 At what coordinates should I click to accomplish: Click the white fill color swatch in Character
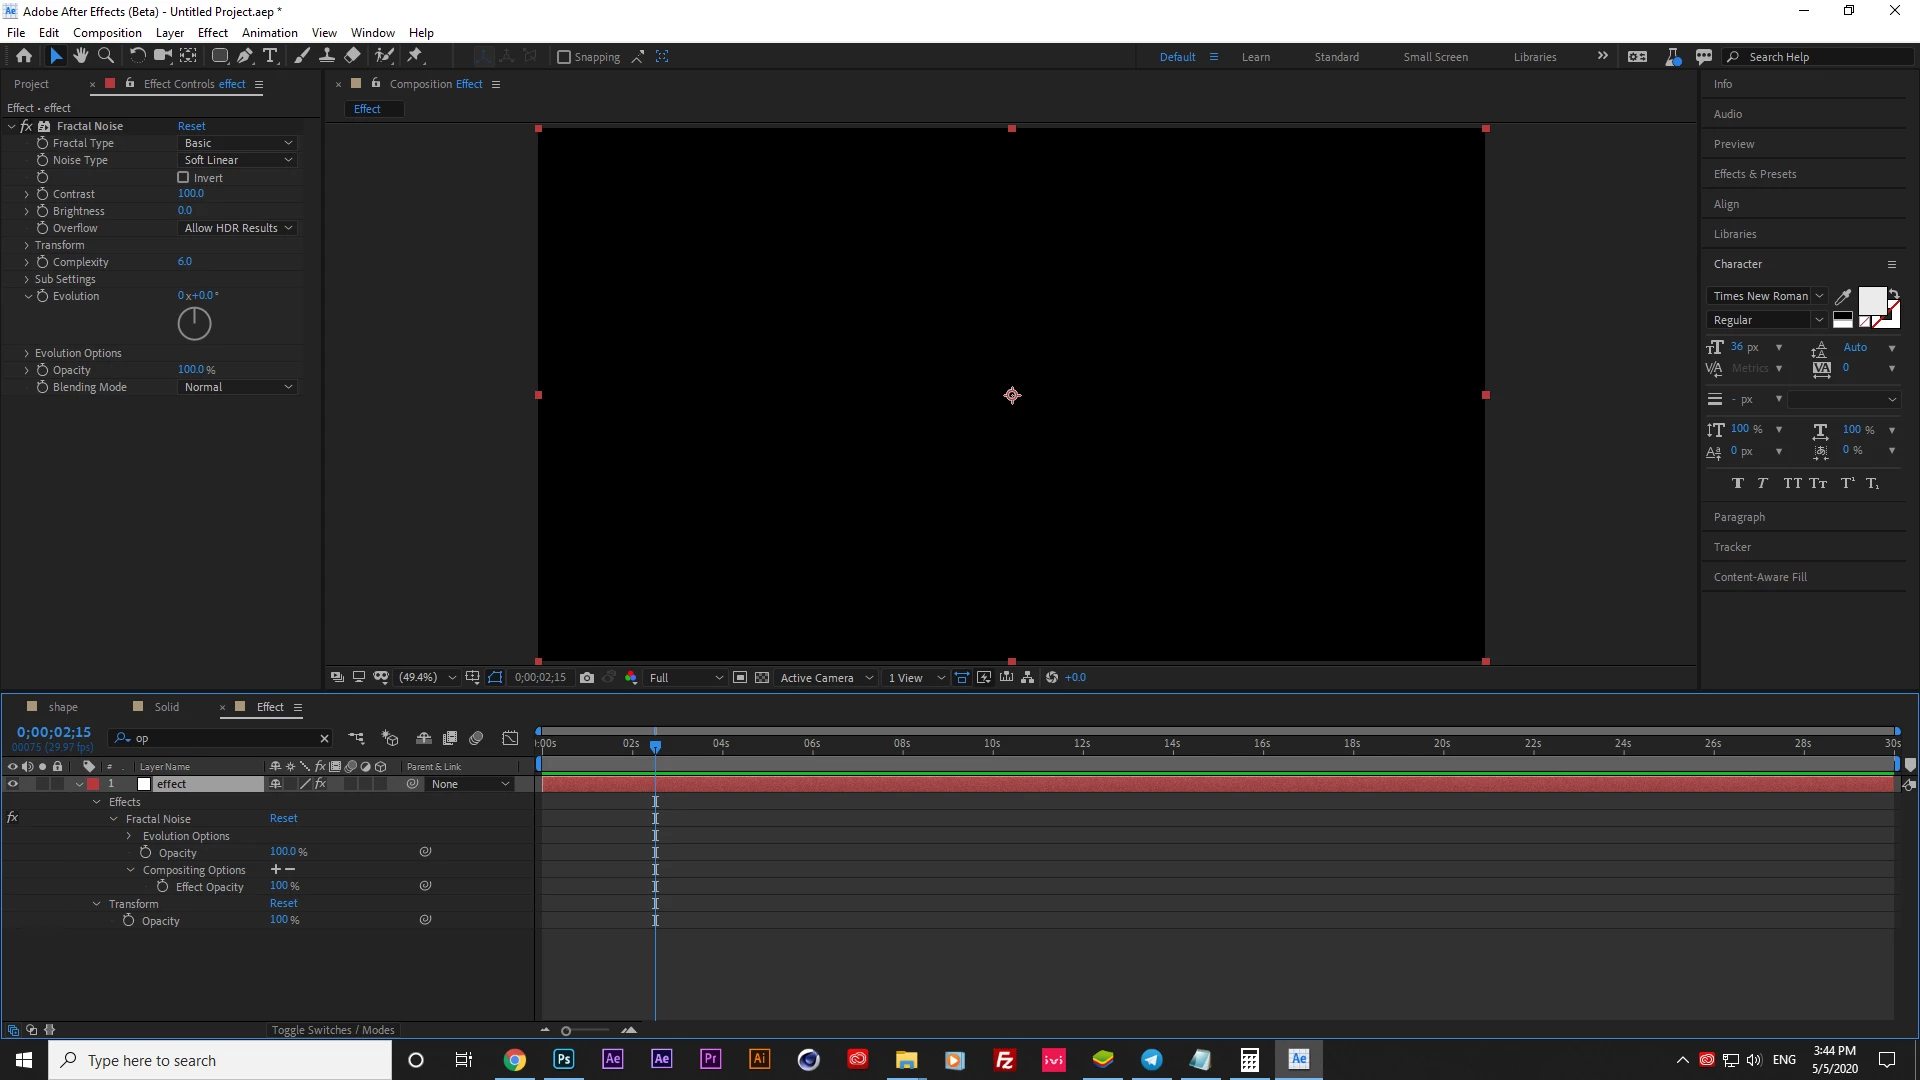pyautogui.click(x=1871, y=300)
